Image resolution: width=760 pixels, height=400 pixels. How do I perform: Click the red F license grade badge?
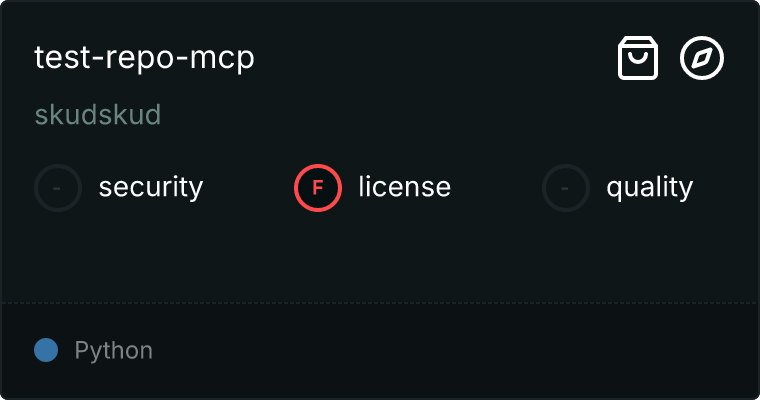tap(318, 188)
